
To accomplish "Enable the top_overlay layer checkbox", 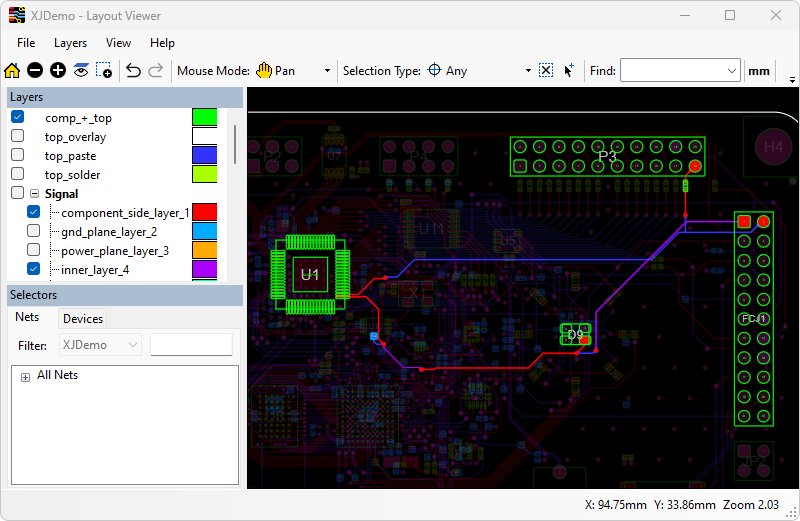I will click(17, 137).
